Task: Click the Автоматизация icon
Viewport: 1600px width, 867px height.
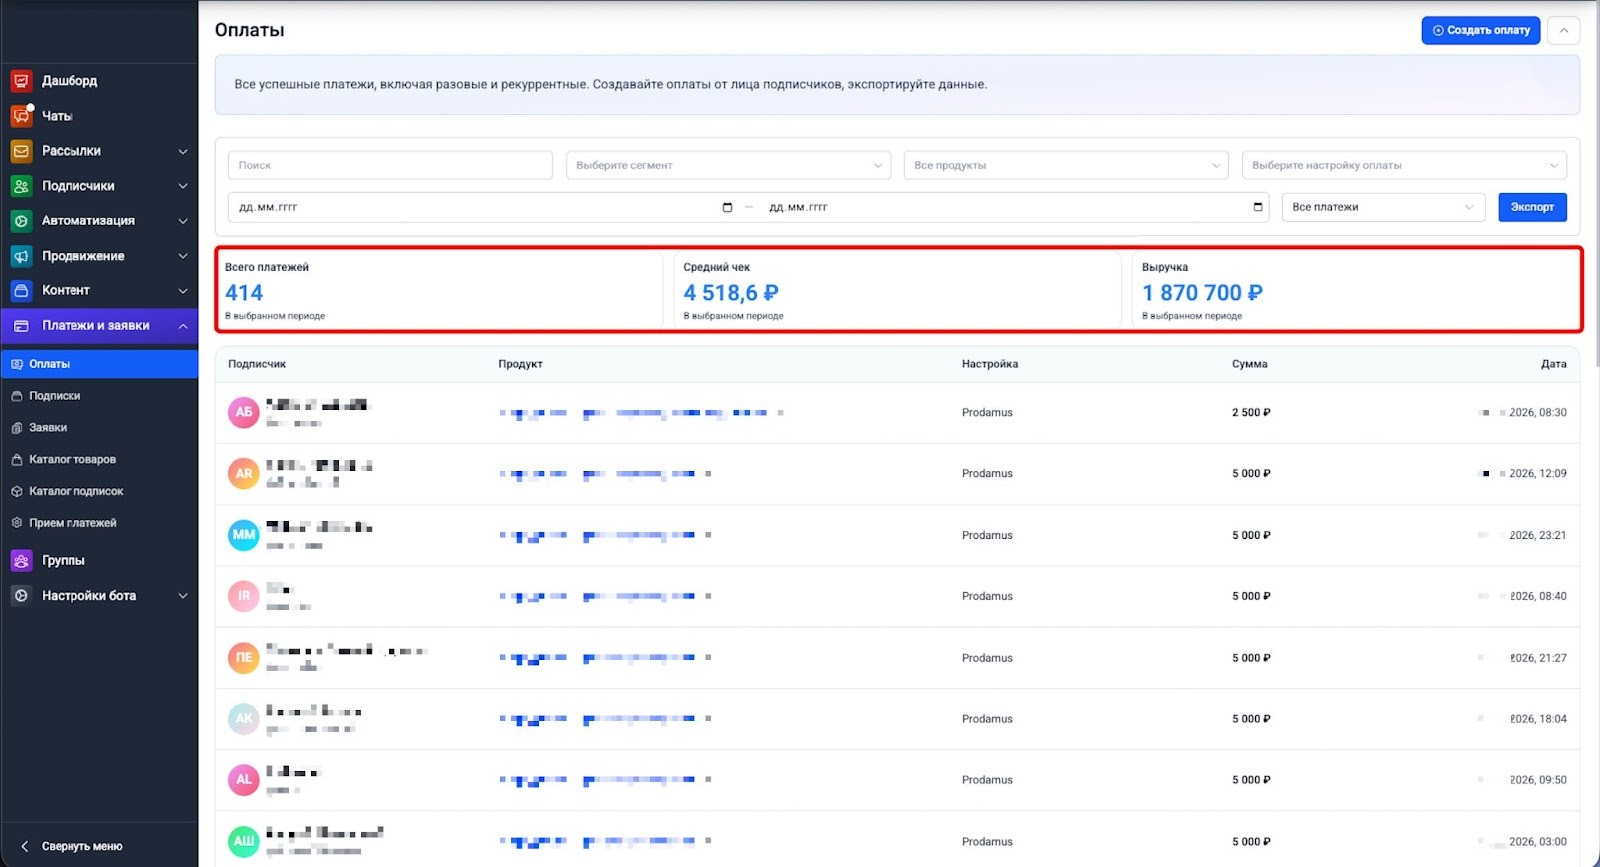Action: coord(21,221)
